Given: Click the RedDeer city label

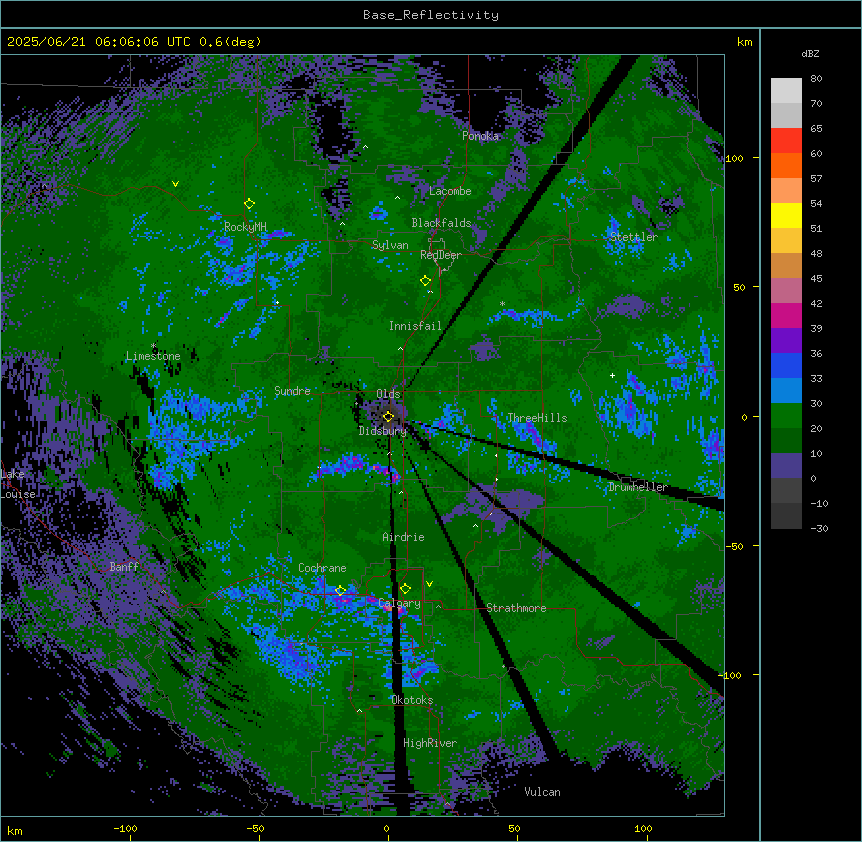Looking at the screenshot, I should [441, 255].
